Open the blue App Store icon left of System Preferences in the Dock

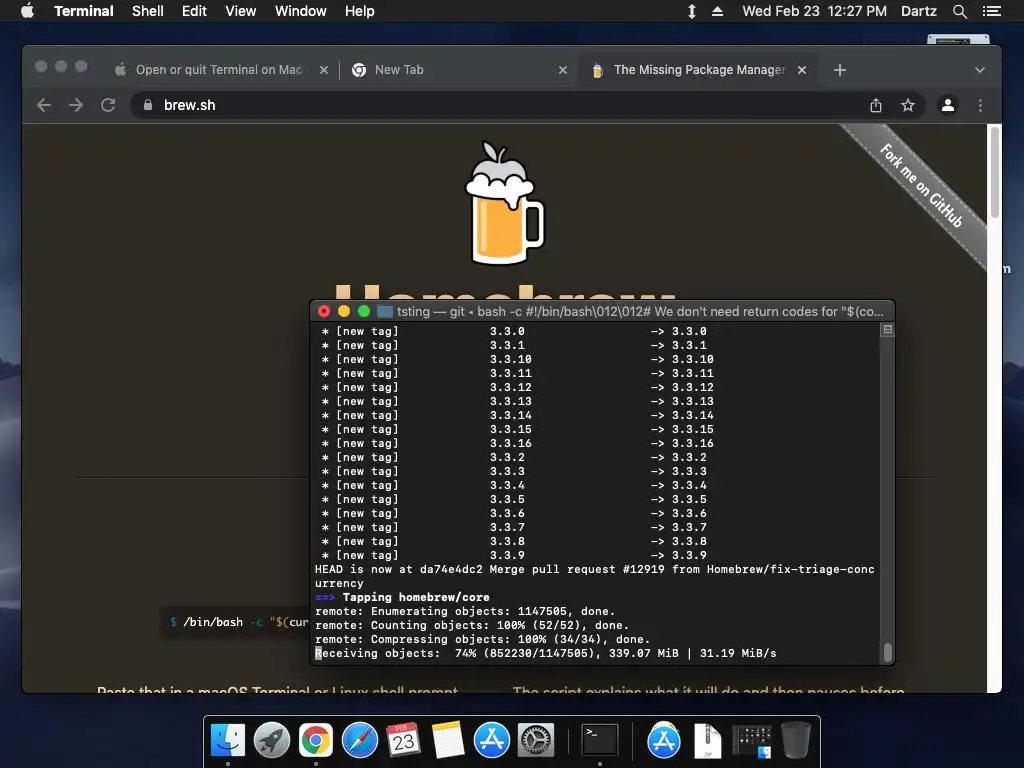point(491,740)
